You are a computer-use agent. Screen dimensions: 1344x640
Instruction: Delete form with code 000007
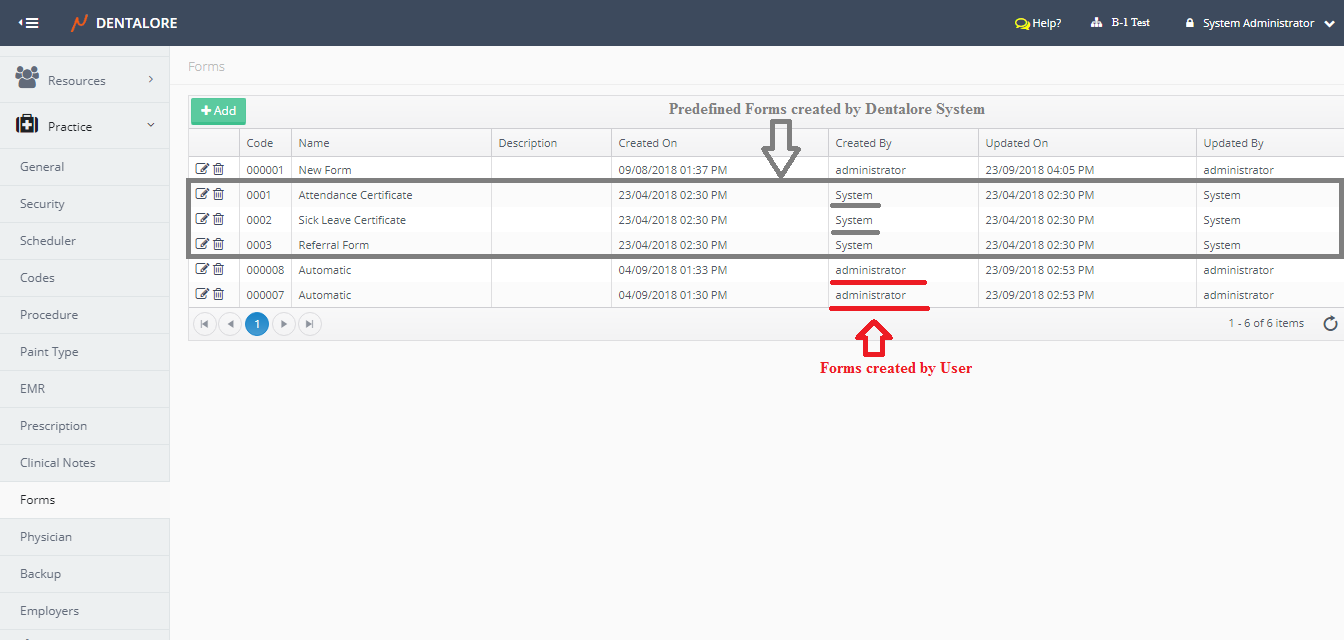tap(218, 294)
